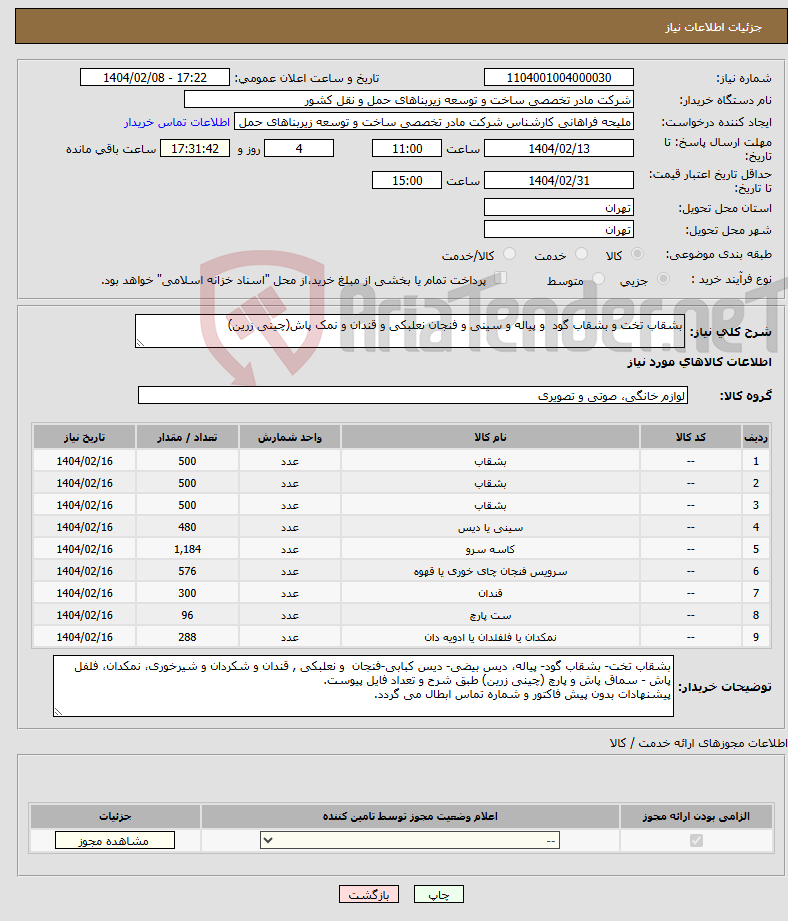Click the quantity 480 cell
788x921 pixels.
click(187, 527)
